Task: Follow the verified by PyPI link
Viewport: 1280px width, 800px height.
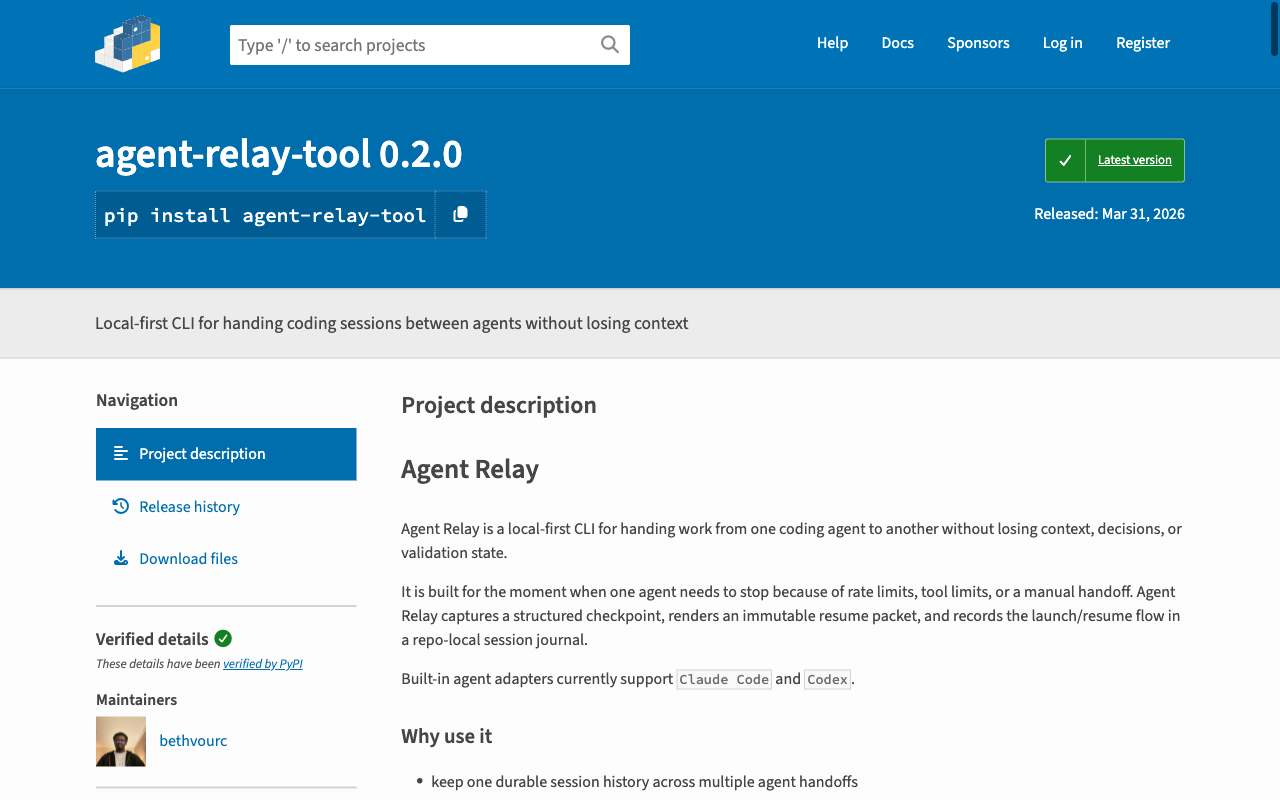Action: coord(262,664)
